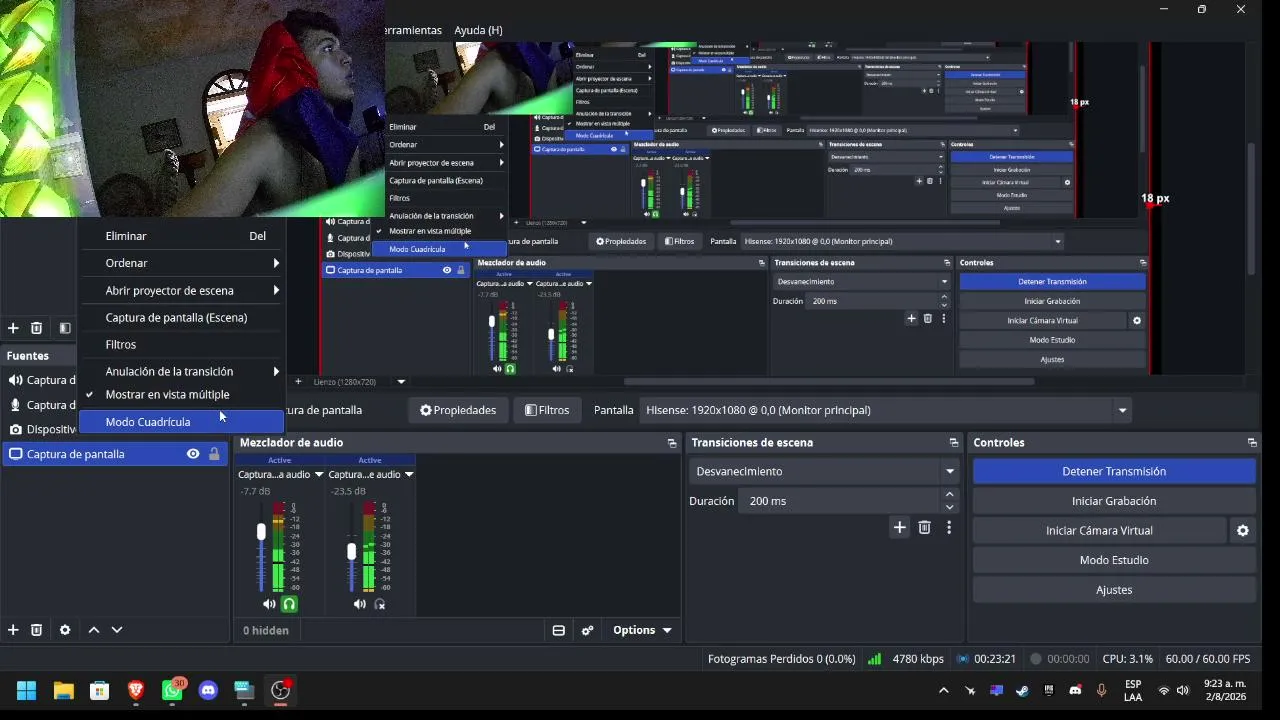Choose Eliminar in the context menu

182,236
